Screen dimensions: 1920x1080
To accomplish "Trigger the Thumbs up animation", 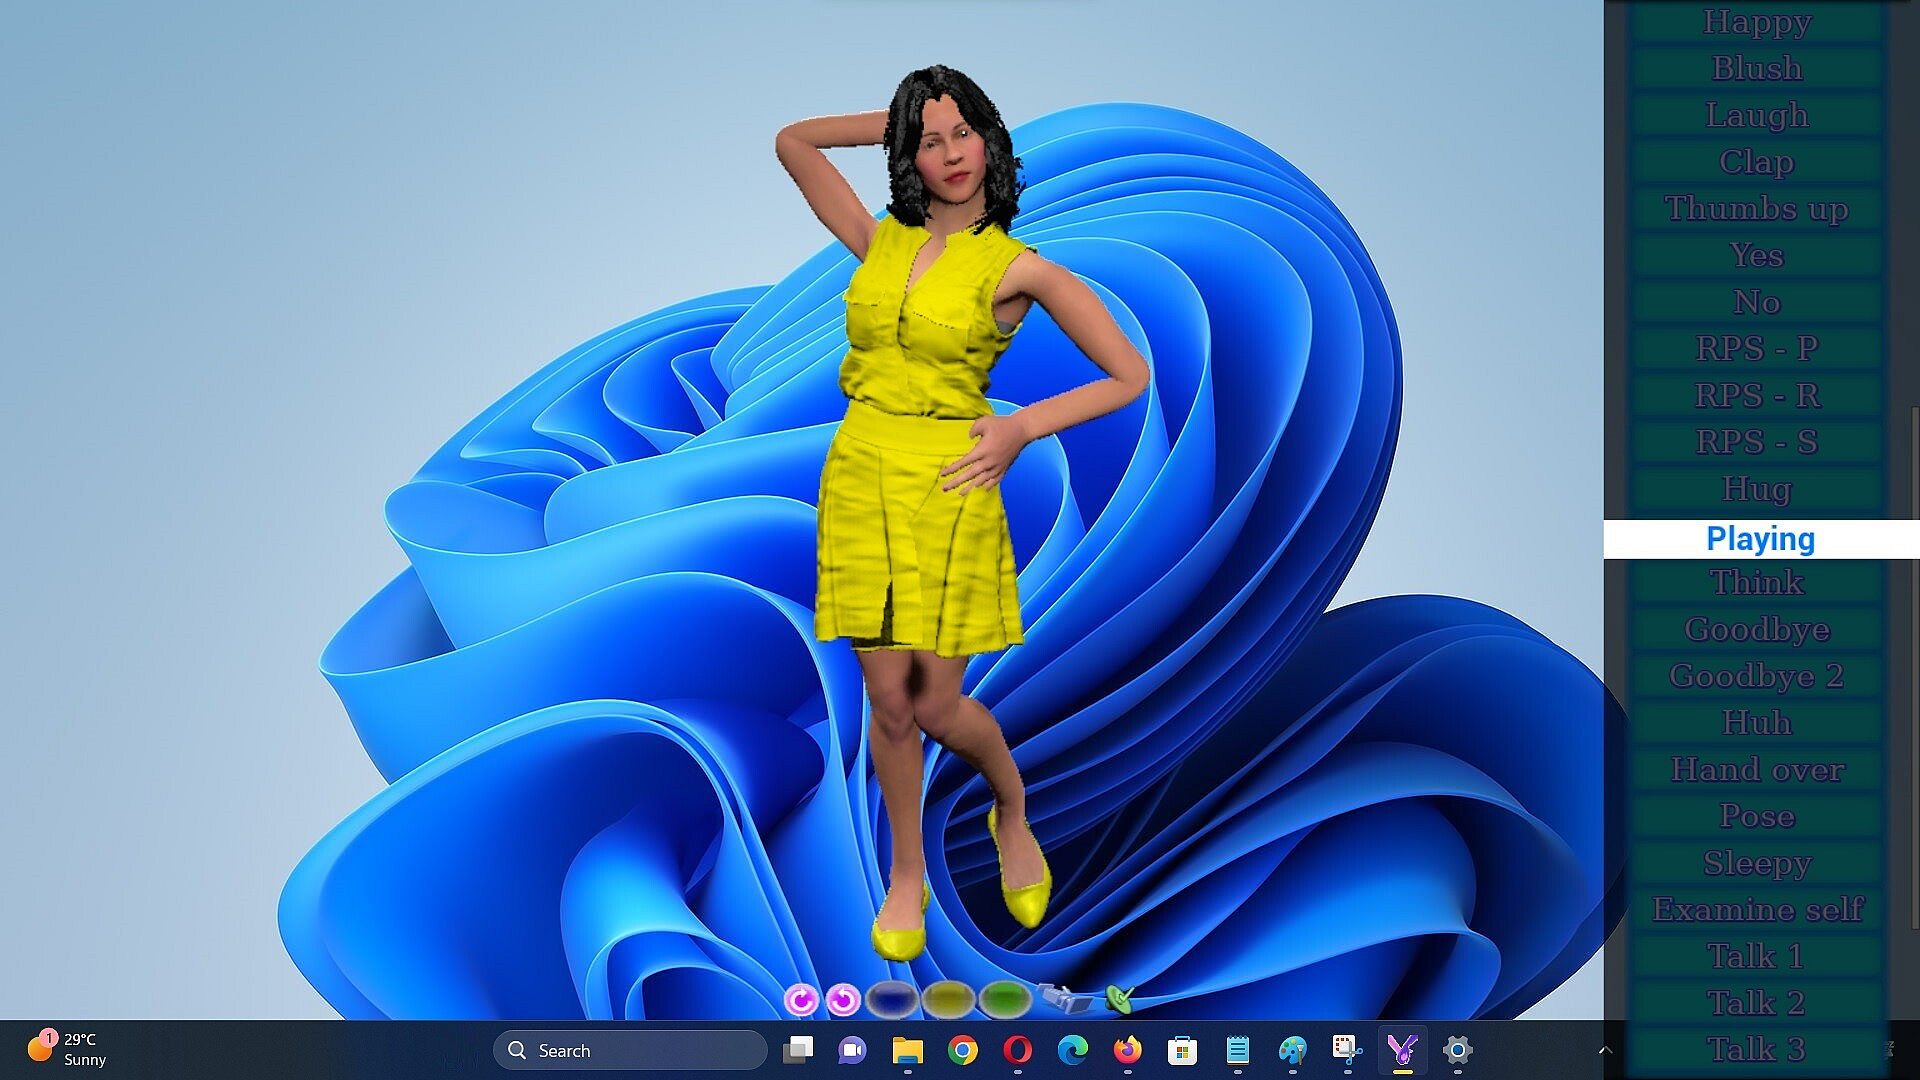I will pyautogui.click(x=1757, y=209).
